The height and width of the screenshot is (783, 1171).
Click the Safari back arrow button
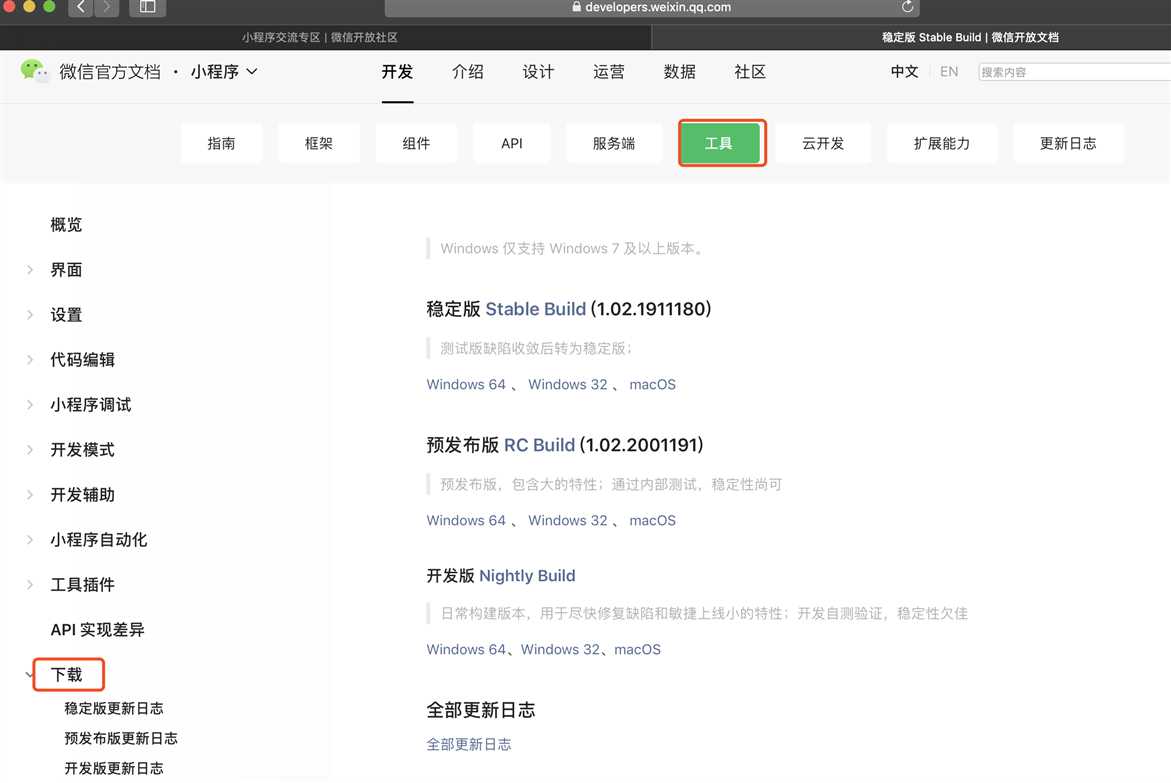pyautogui.click(x=81, y=7)
